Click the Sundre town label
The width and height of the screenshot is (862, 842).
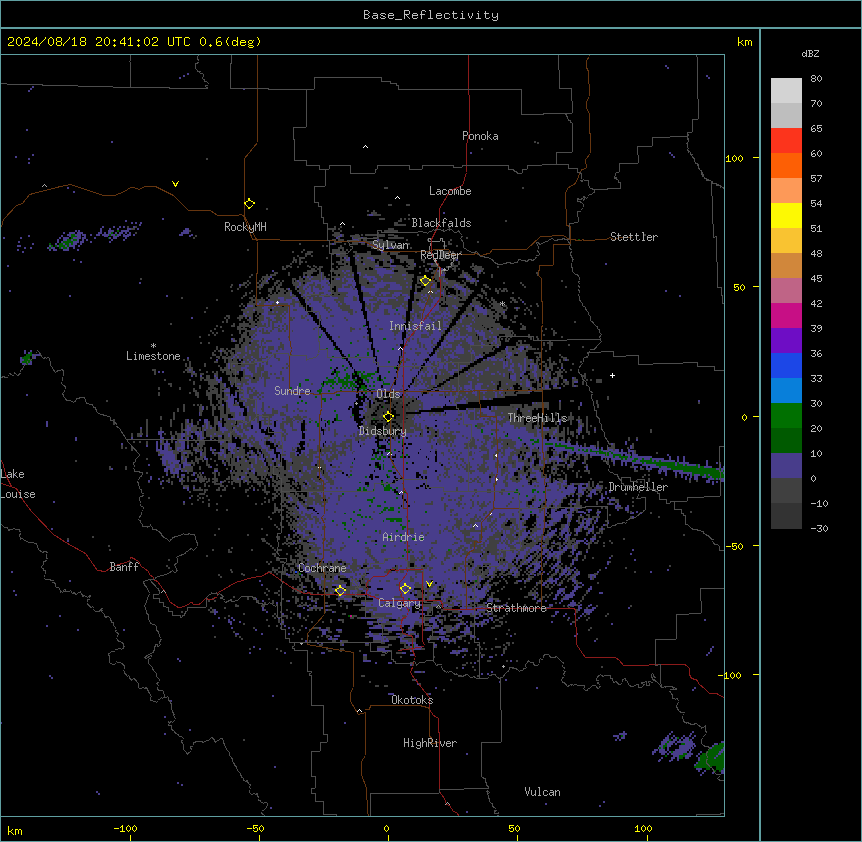click(x=292, y=391)
